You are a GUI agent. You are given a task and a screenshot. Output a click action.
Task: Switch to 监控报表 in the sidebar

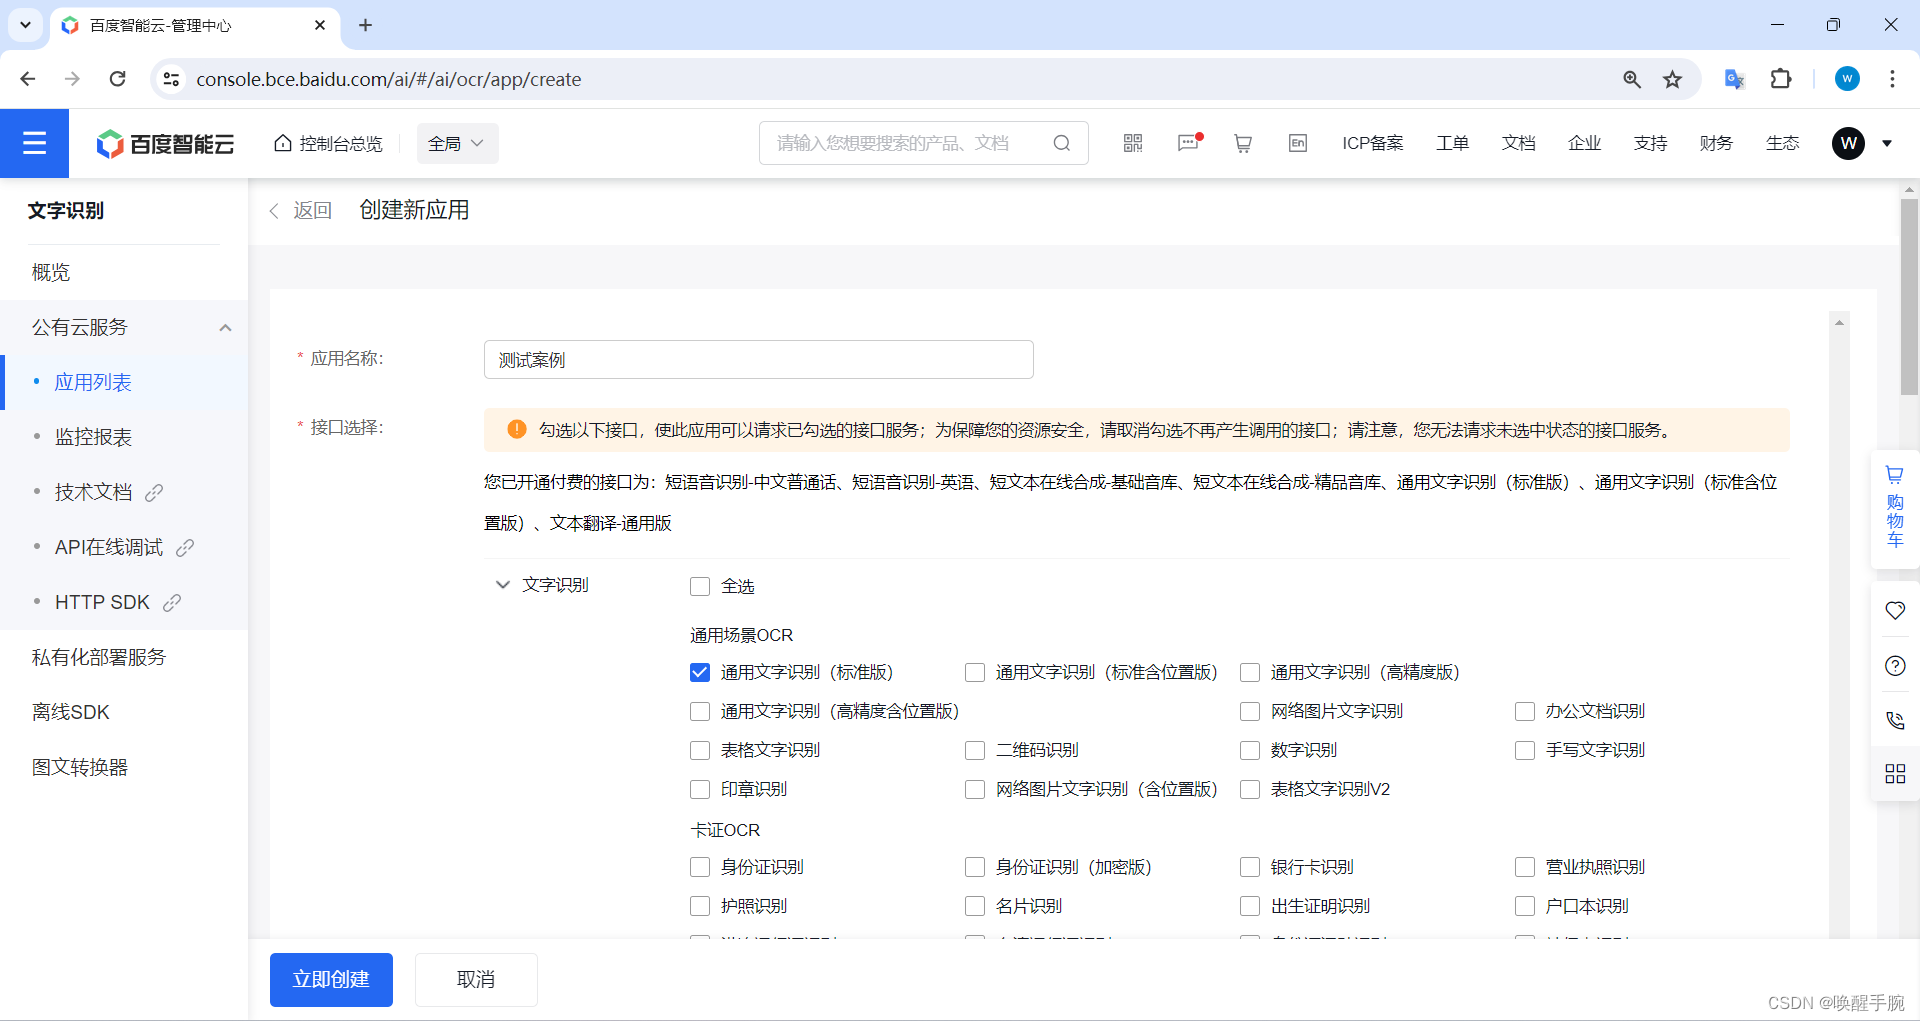point(93,436)
